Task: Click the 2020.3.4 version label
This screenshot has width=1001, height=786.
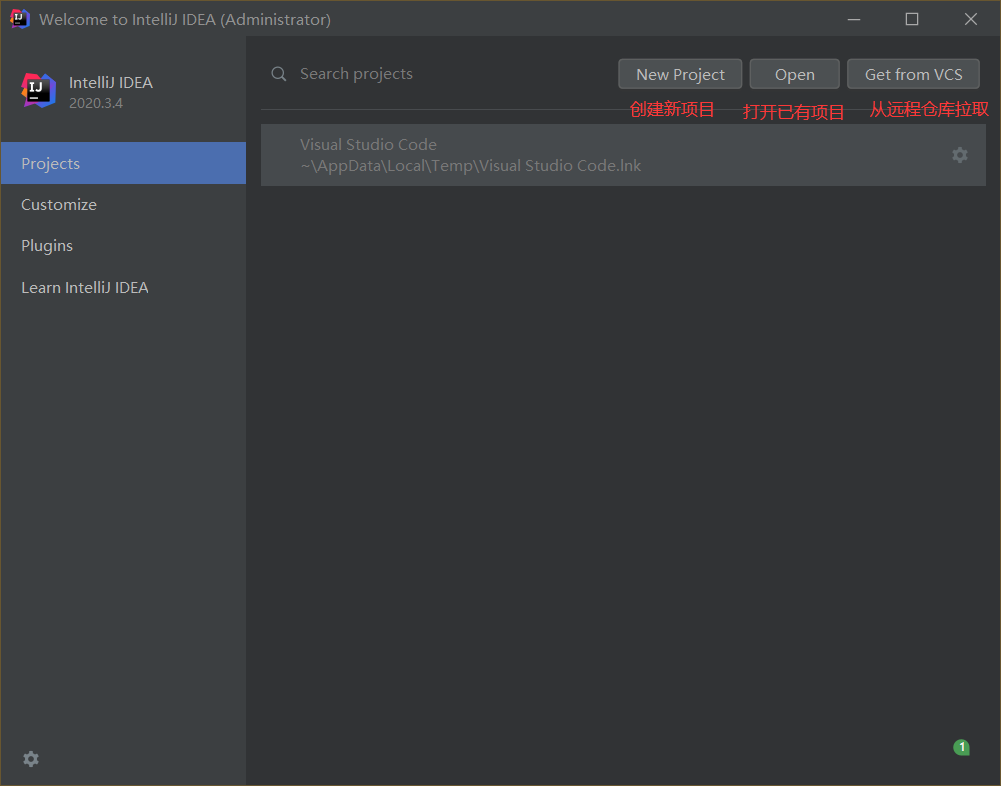Action: click(x=96, y=103)
